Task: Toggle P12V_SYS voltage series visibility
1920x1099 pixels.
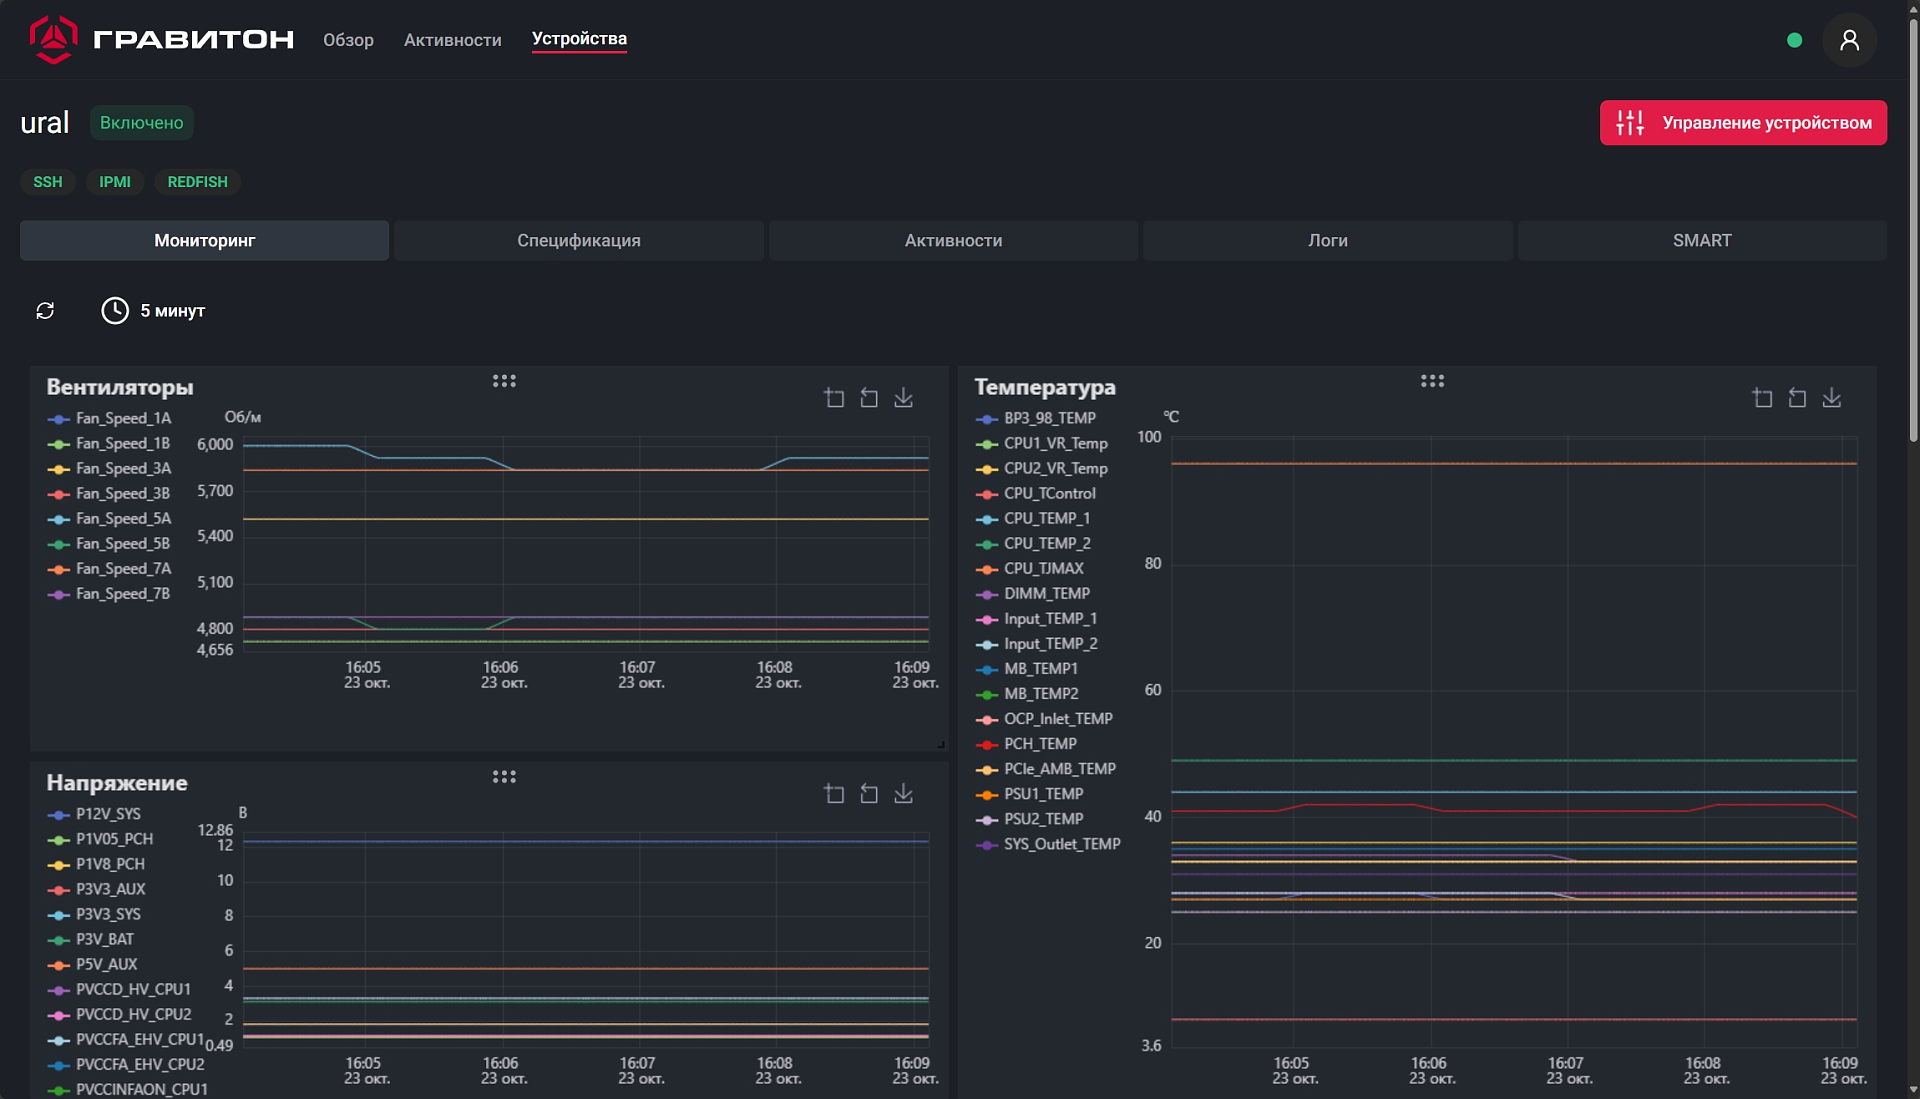Action: click(x=107, y=814)
